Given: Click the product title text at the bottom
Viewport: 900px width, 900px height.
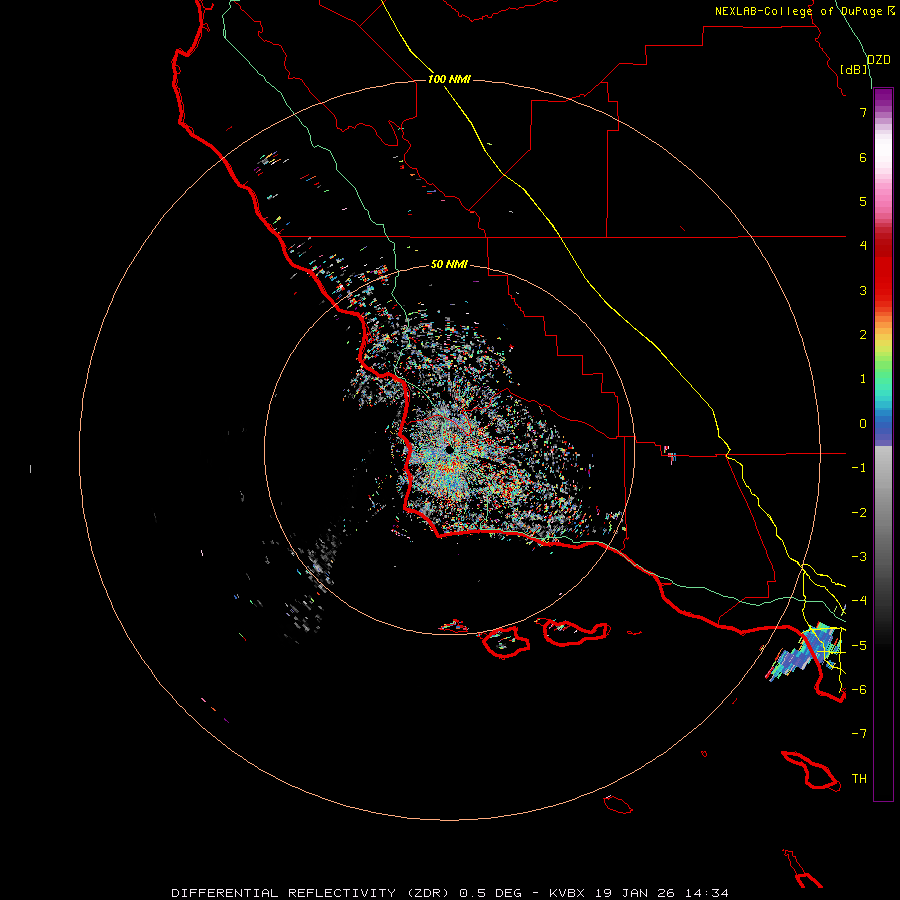Looking at the screenshot, I should tap(450, 893).
